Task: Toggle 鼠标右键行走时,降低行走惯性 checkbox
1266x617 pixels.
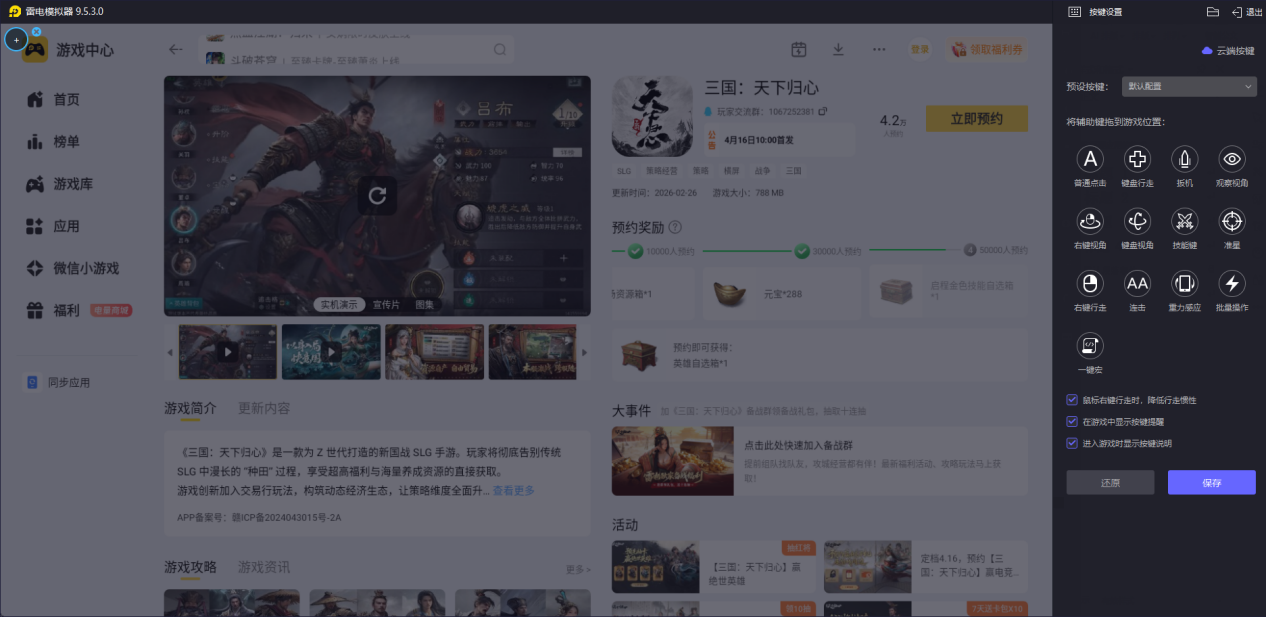Action: 1072,400
